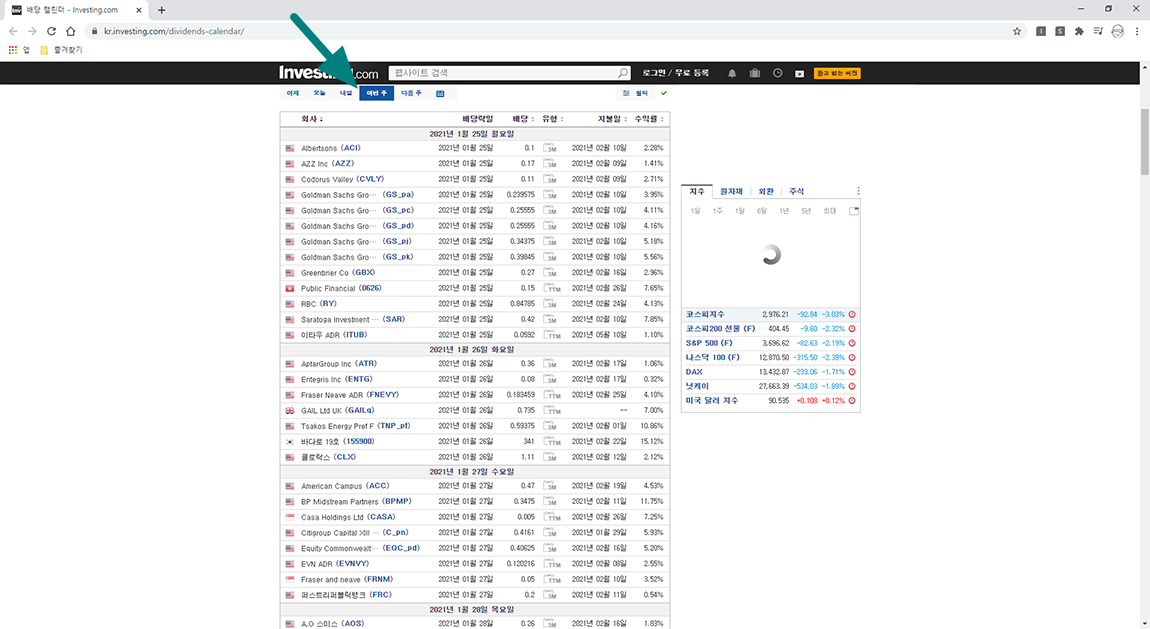The height and width of the screenshot is (629, 1150).
Task: Bookmark this page with the star icon
Action: pos(1017,31)
